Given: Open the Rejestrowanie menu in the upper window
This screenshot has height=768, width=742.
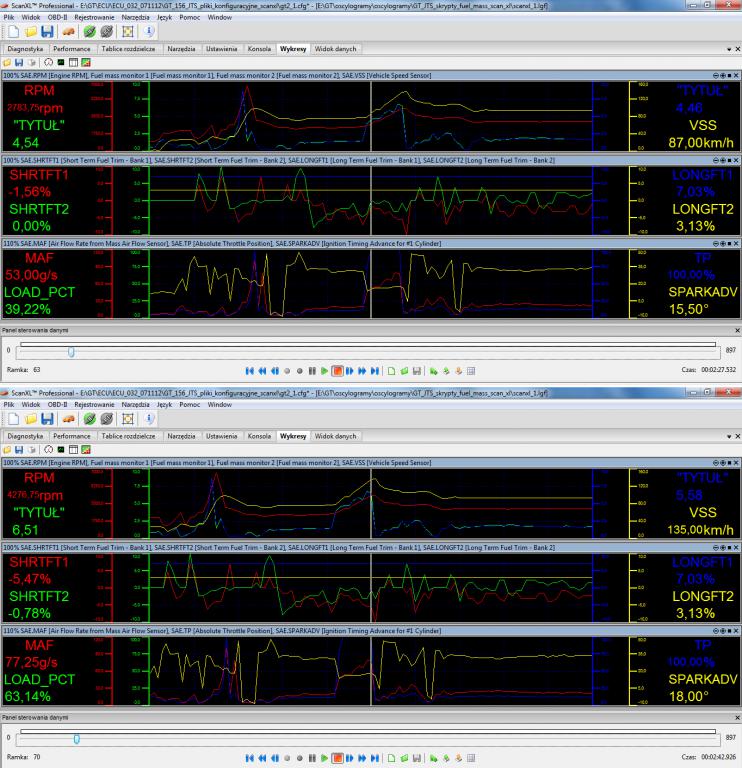Looking at the screenshot, I should 94,17.
